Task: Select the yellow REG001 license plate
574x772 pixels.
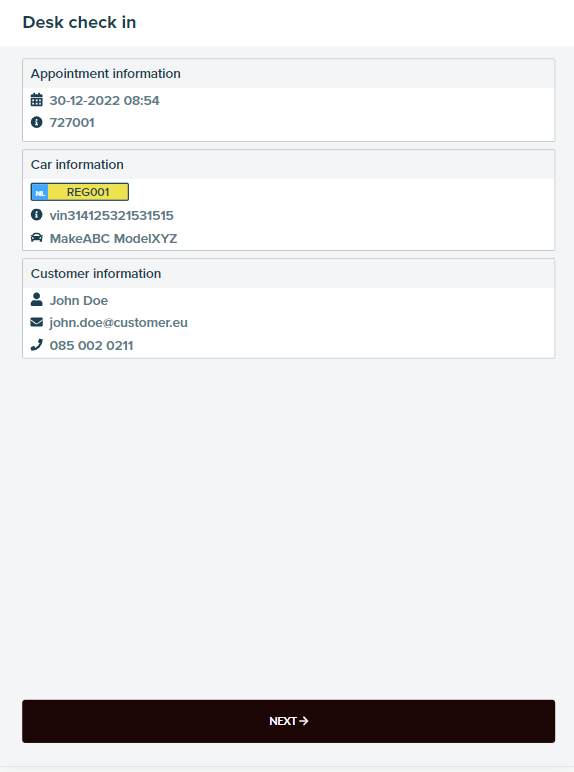Action: tap(80, 192)
